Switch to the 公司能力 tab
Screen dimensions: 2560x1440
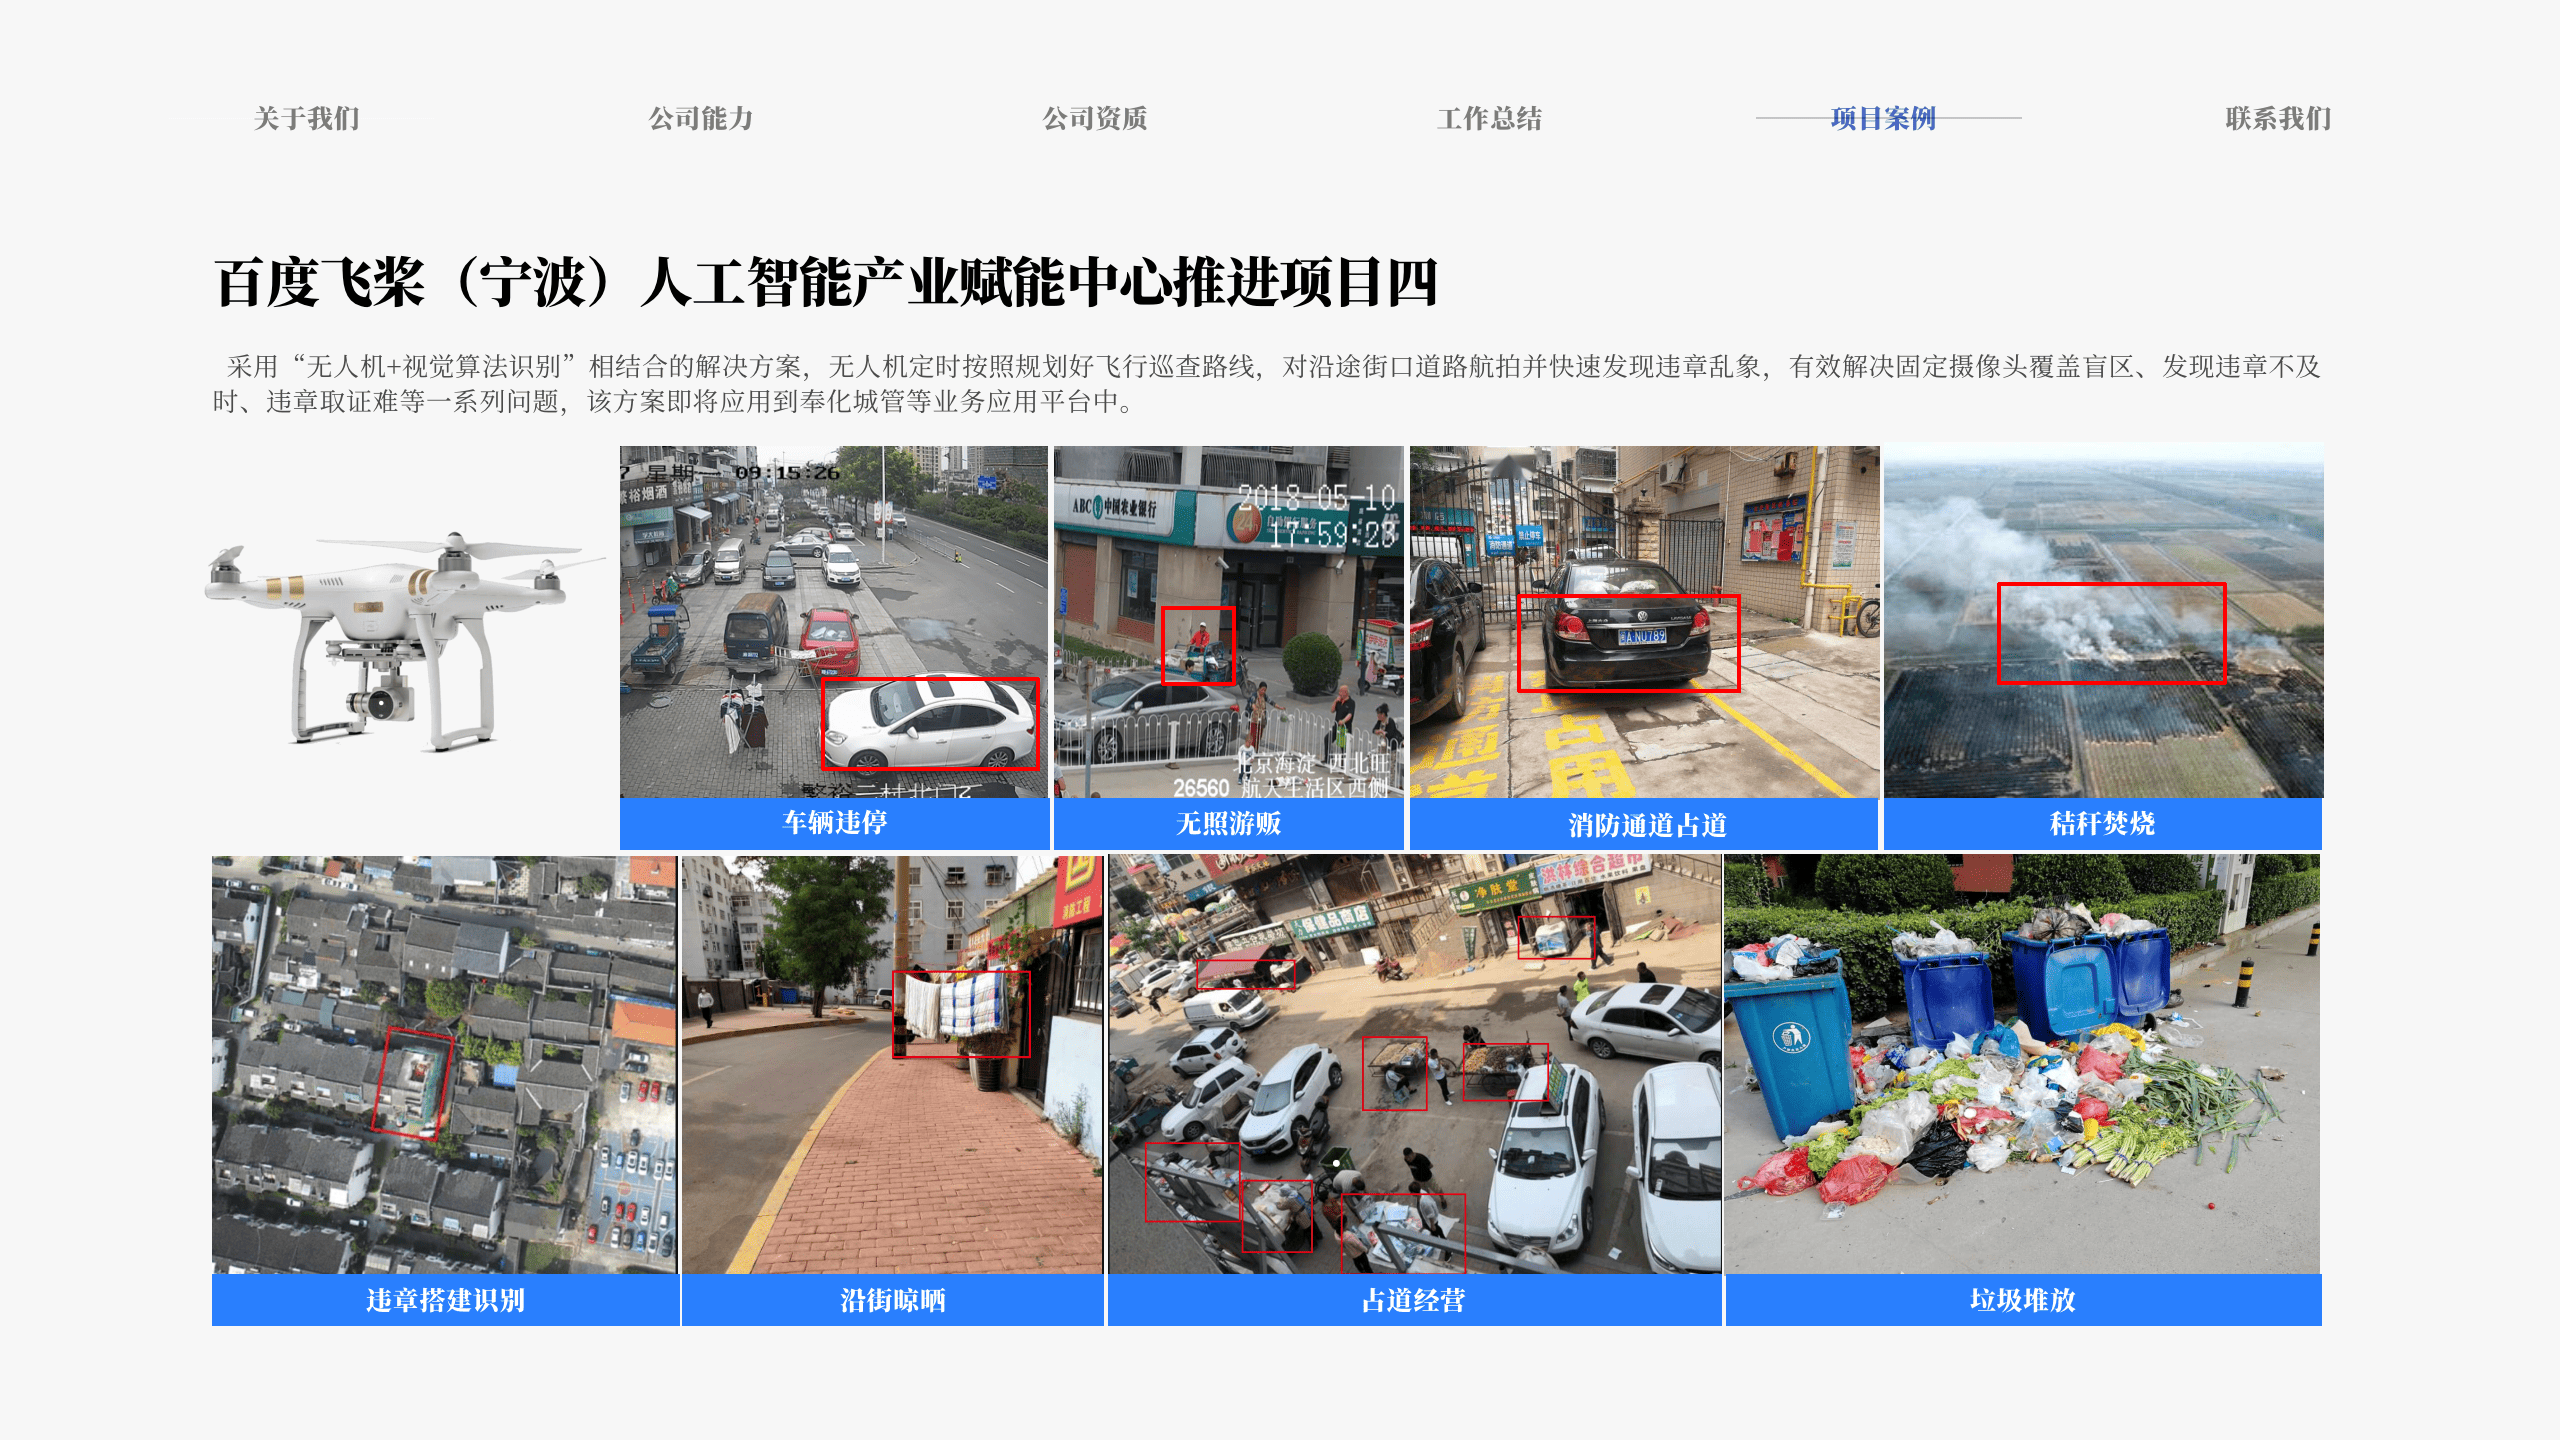pyautogui.click(x=700, y=118)
